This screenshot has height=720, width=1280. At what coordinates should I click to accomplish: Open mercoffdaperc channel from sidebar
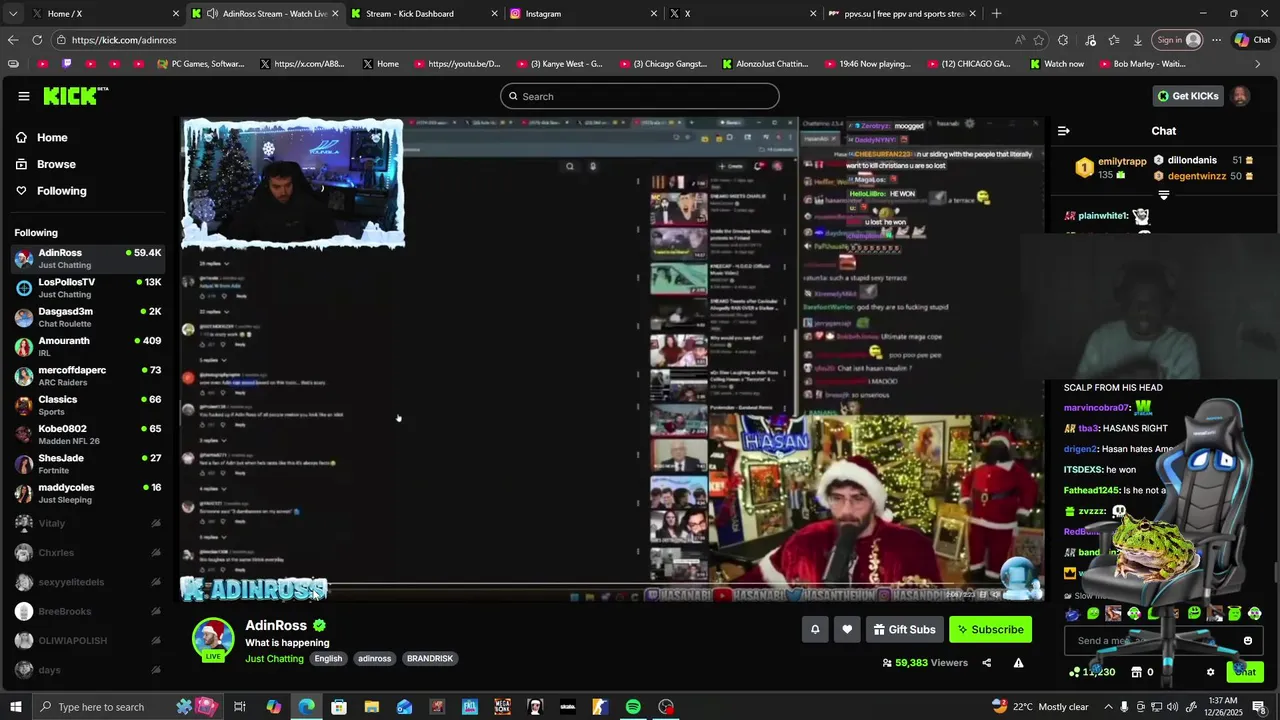(88, 376)
